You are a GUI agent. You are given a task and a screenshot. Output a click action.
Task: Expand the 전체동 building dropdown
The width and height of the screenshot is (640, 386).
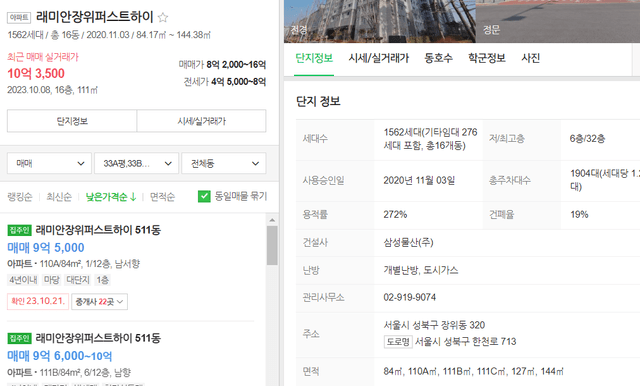click(224, 164)
